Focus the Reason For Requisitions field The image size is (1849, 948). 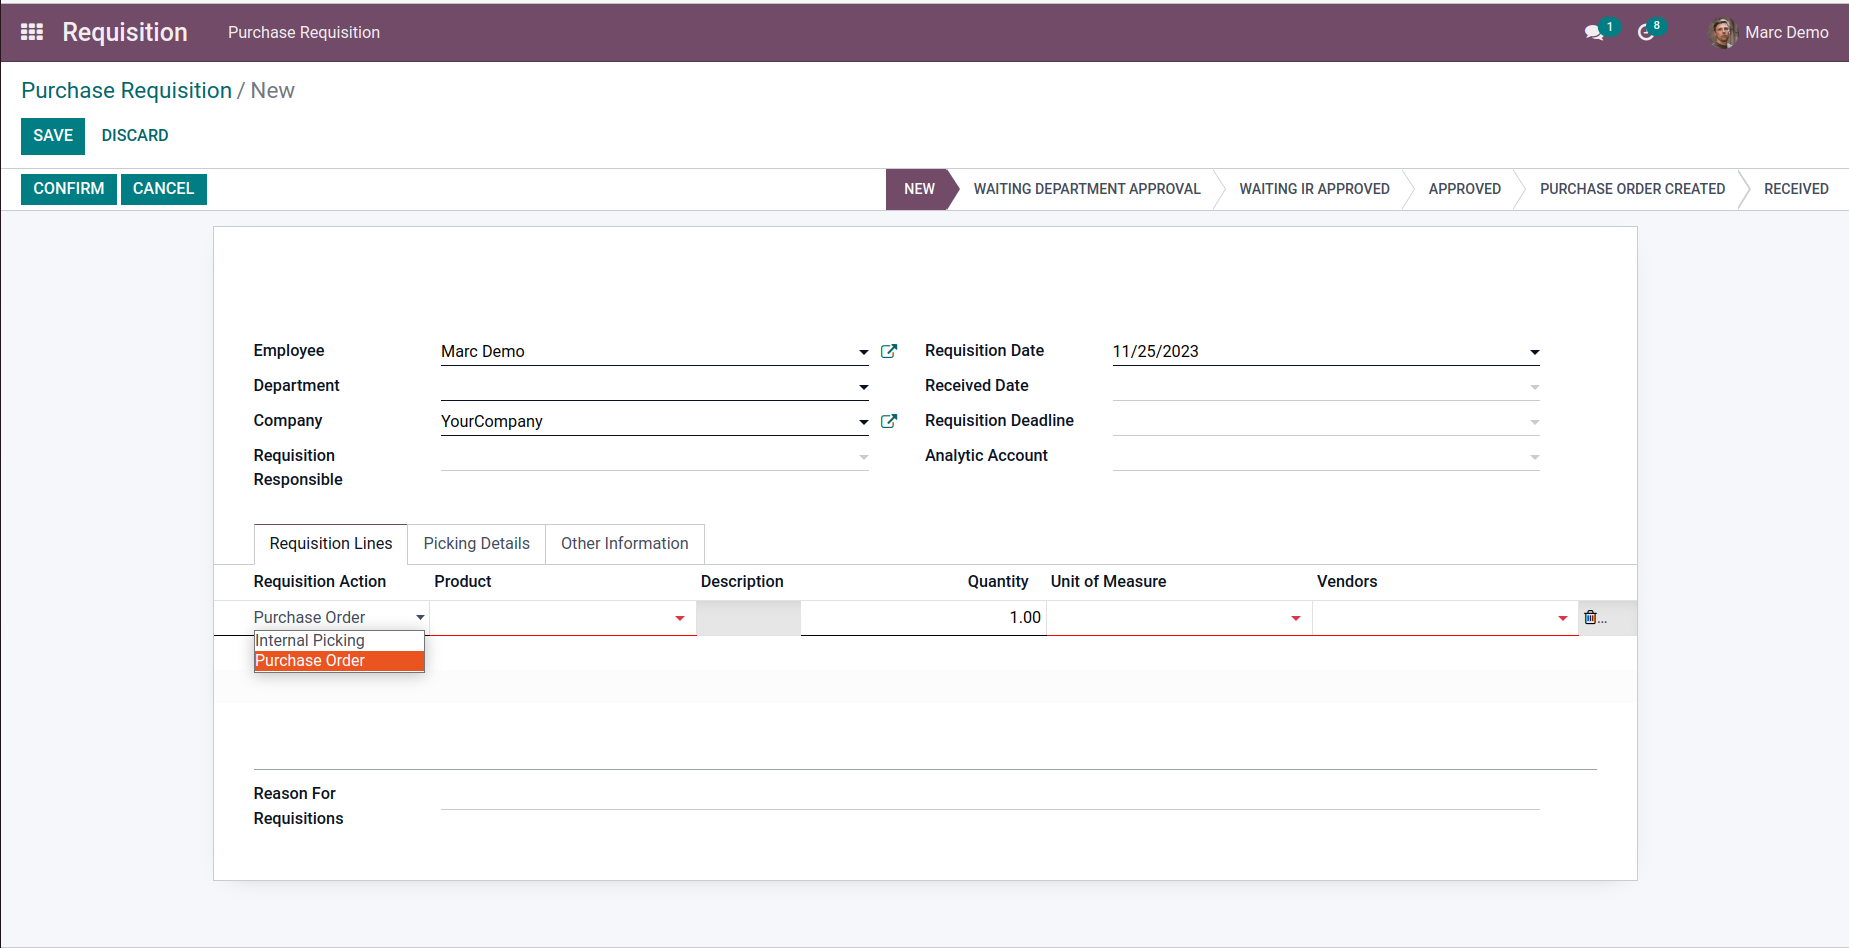click(990, 794)
